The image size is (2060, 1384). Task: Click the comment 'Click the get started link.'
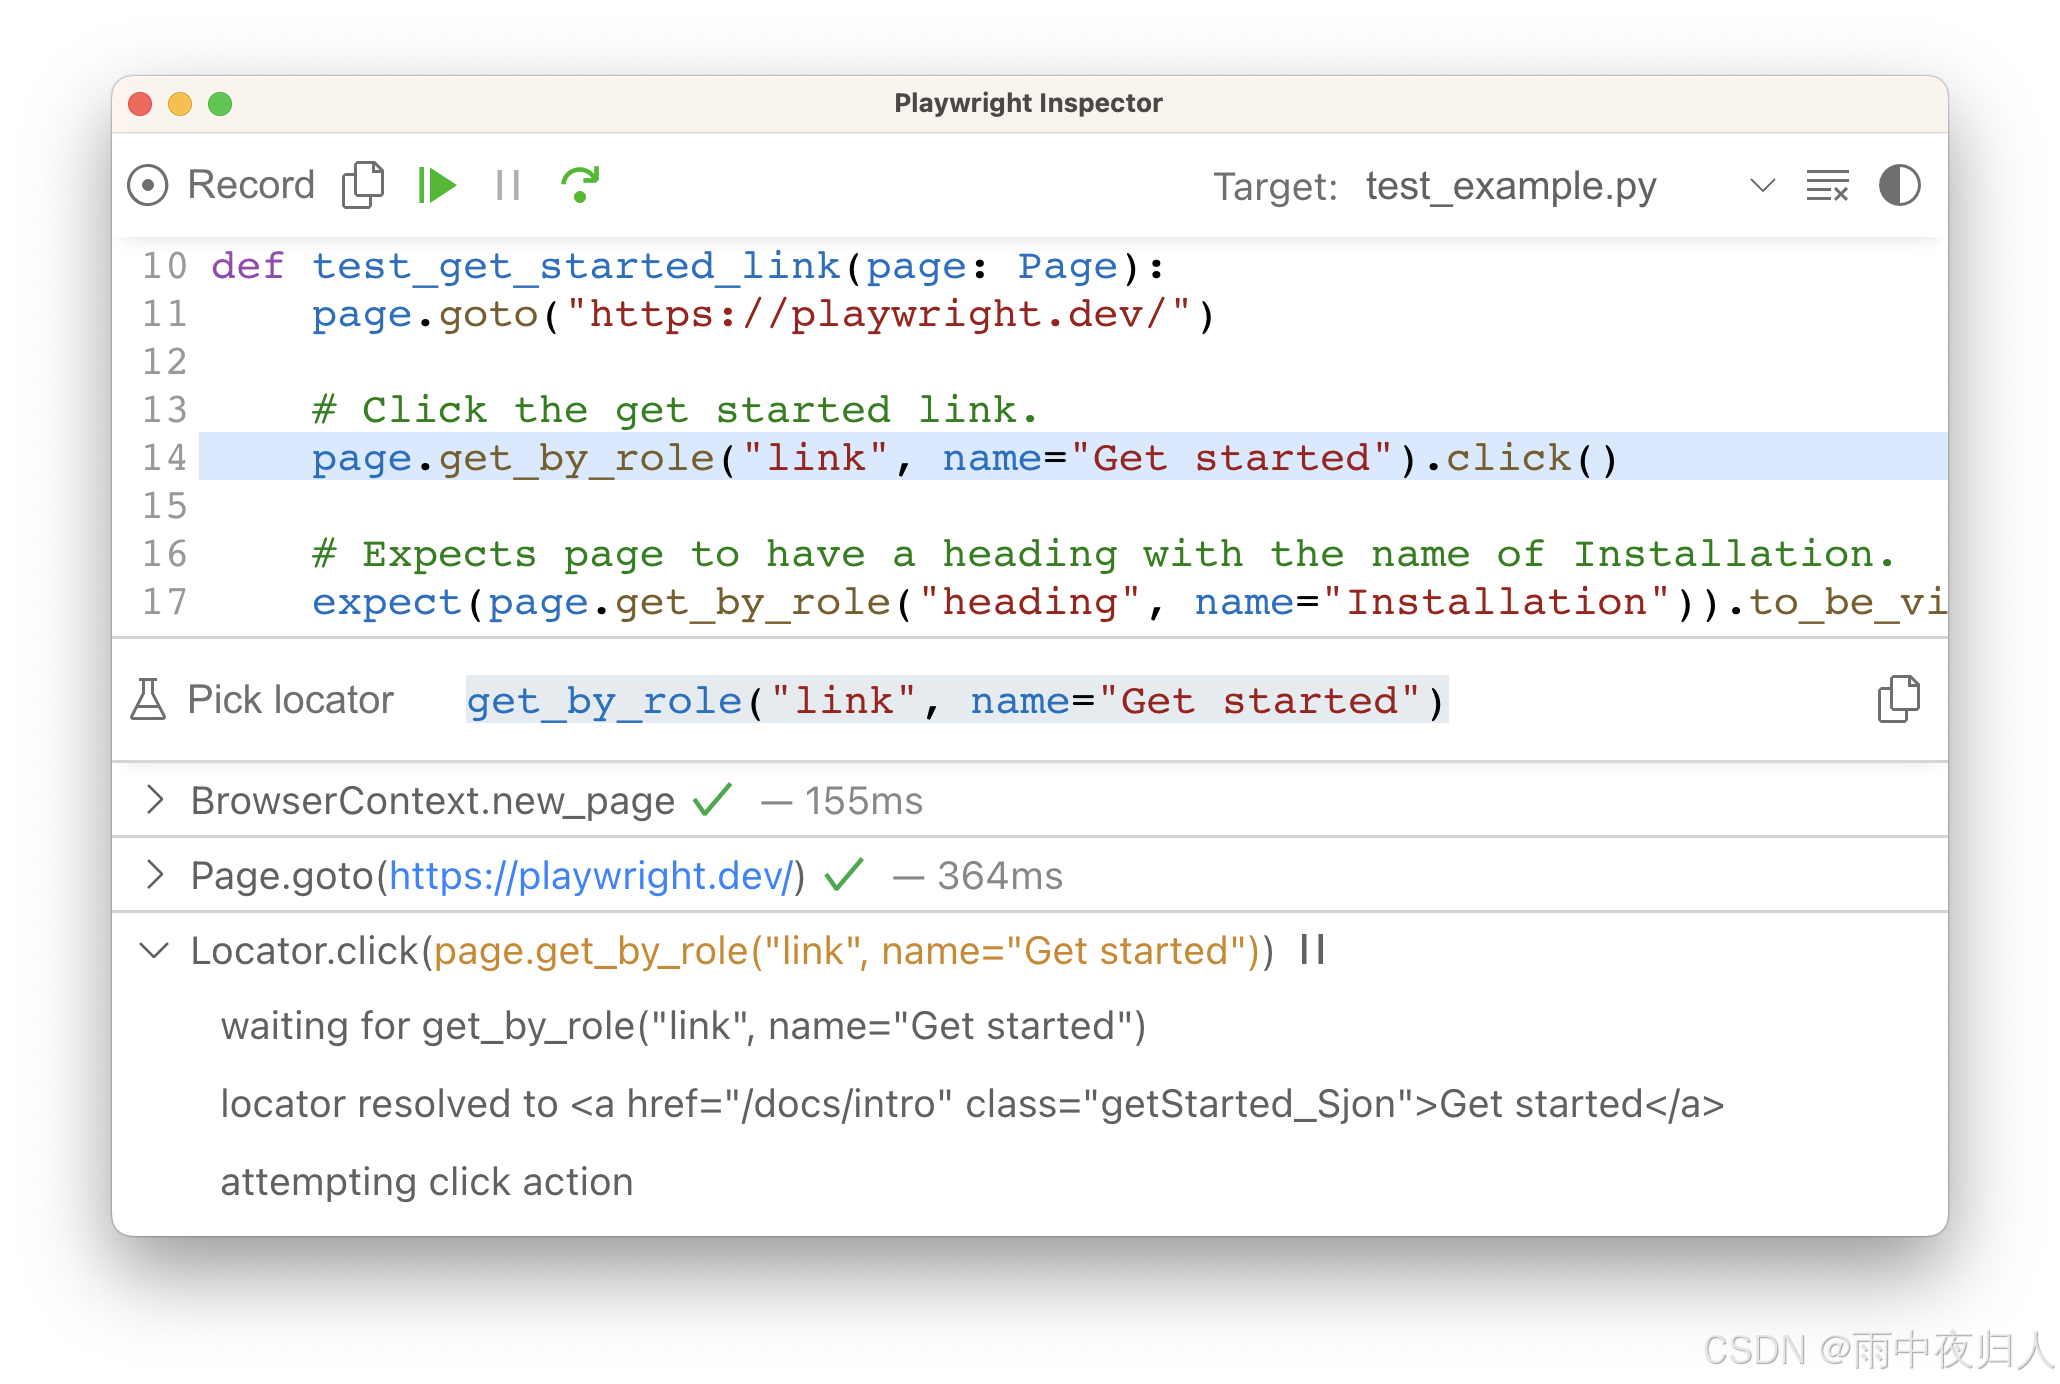pos(675,410)
